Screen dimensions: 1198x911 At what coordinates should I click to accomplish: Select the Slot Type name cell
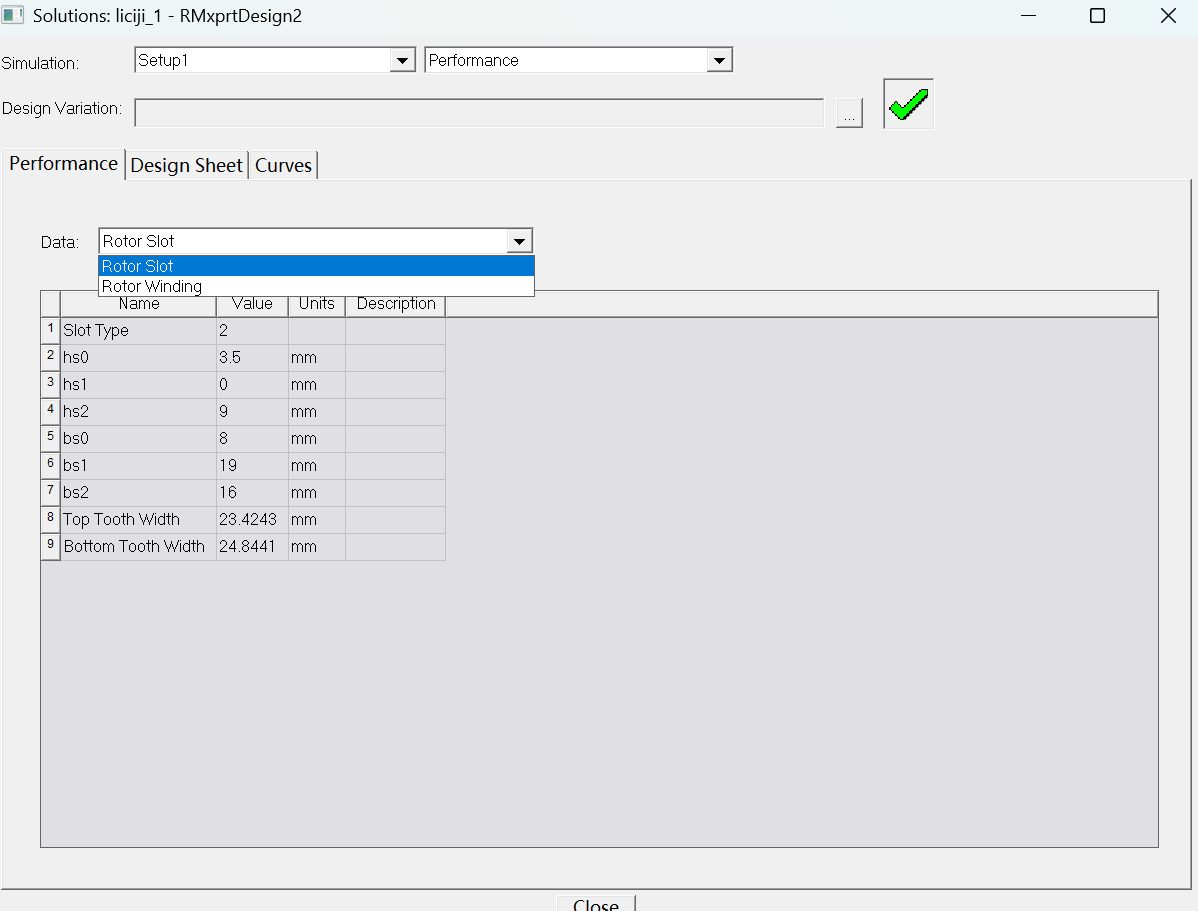click(138, 330)
